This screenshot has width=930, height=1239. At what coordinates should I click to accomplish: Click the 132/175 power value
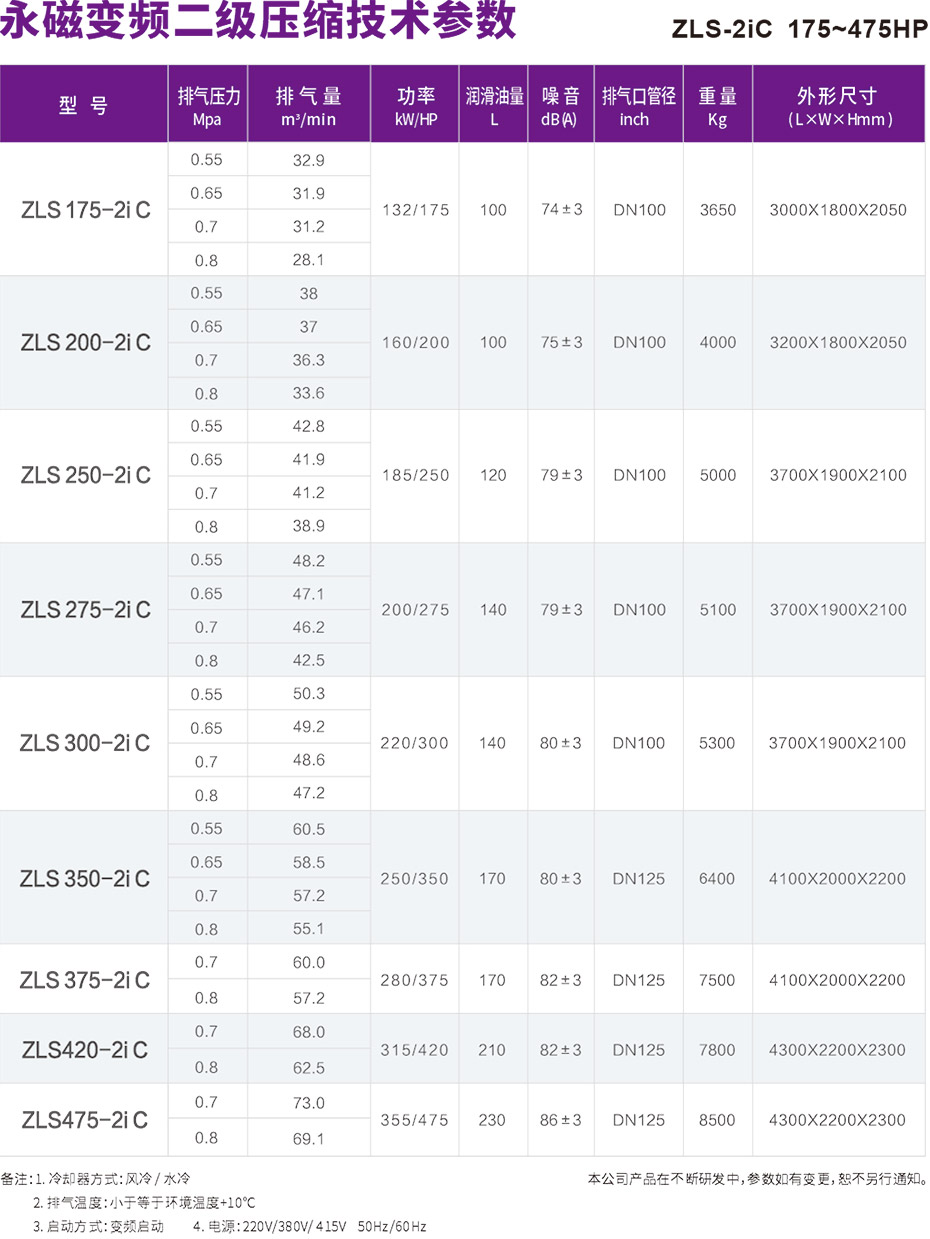point(416,210)
